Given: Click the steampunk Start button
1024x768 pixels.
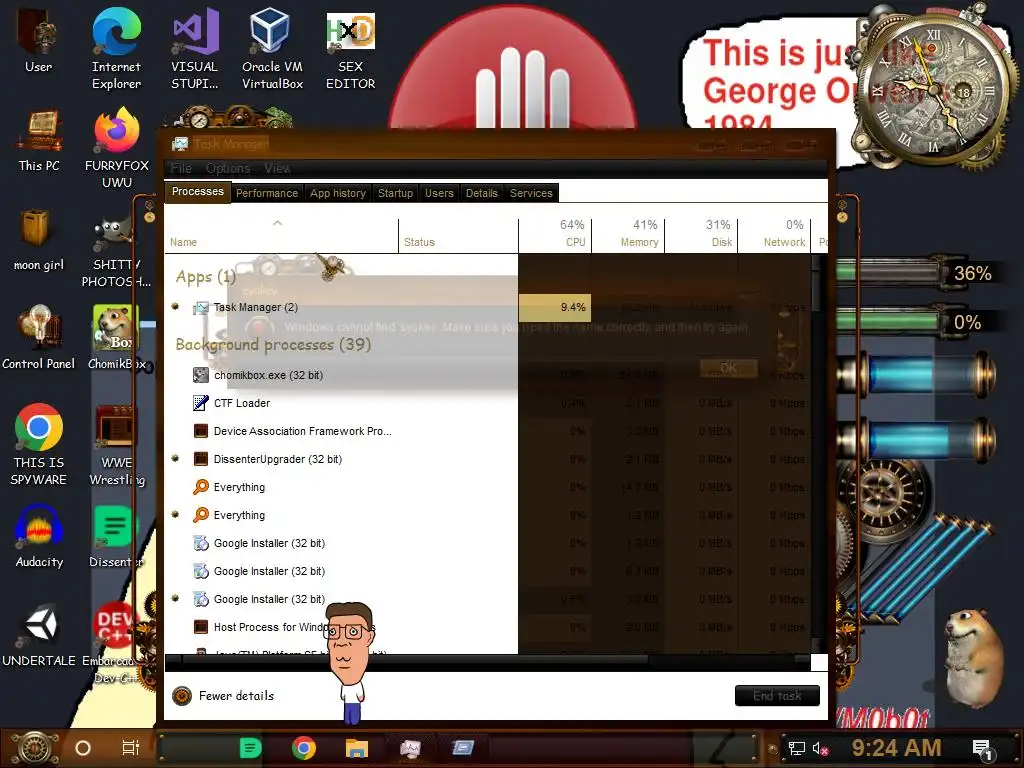Looking at the screenshot, I should coord(36,748).
